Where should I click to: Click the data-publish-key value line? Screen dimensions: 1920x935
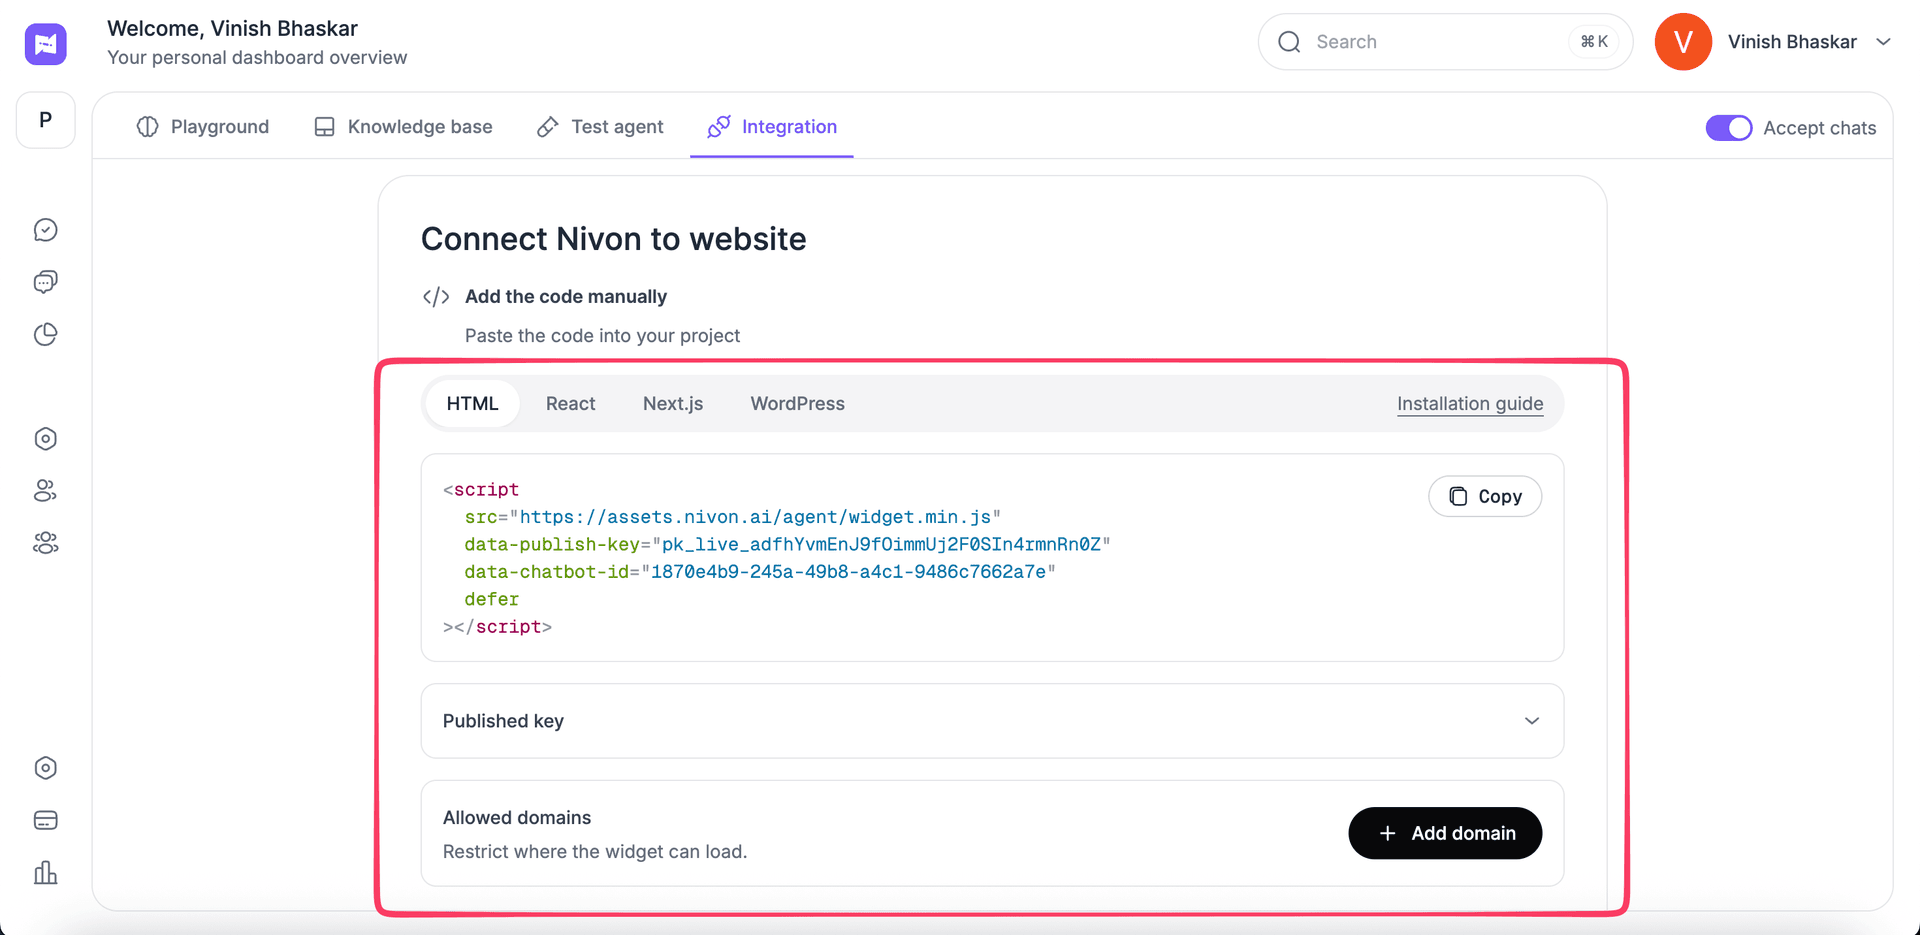click(787, 545)
